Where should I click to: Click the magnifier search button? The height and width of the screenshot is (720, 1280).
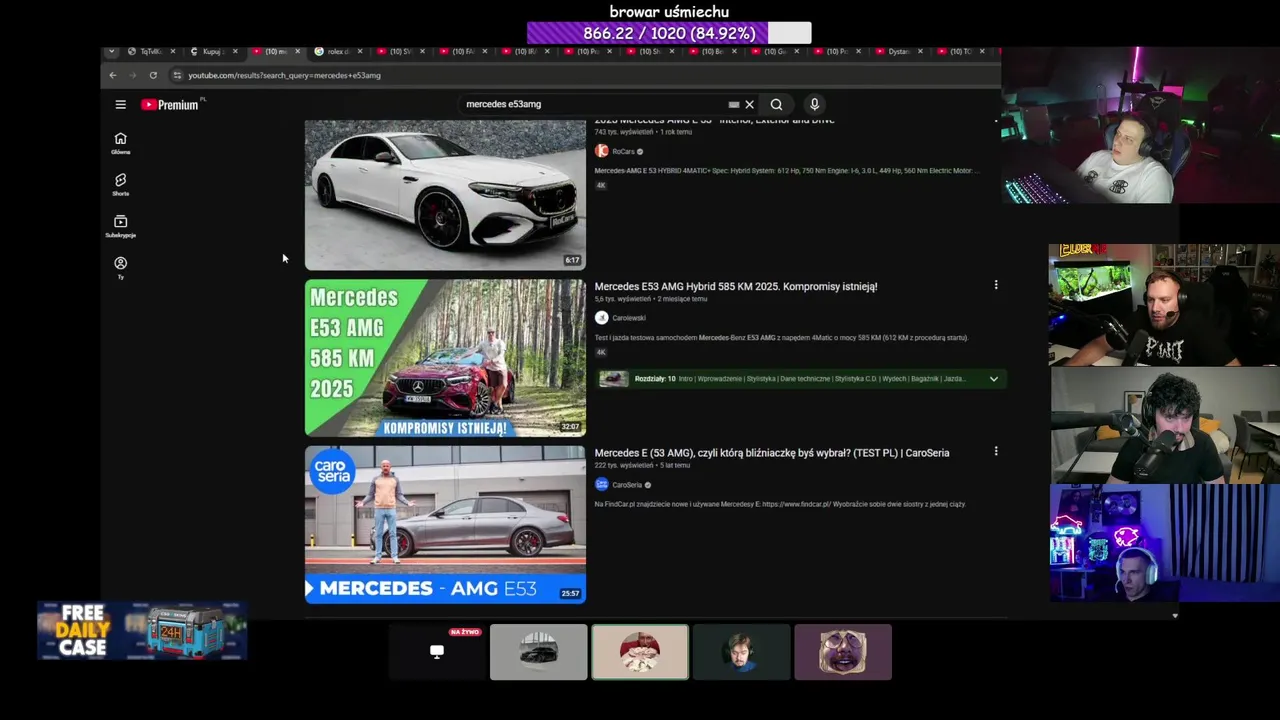pyautogui.click(x=776, y=104)
